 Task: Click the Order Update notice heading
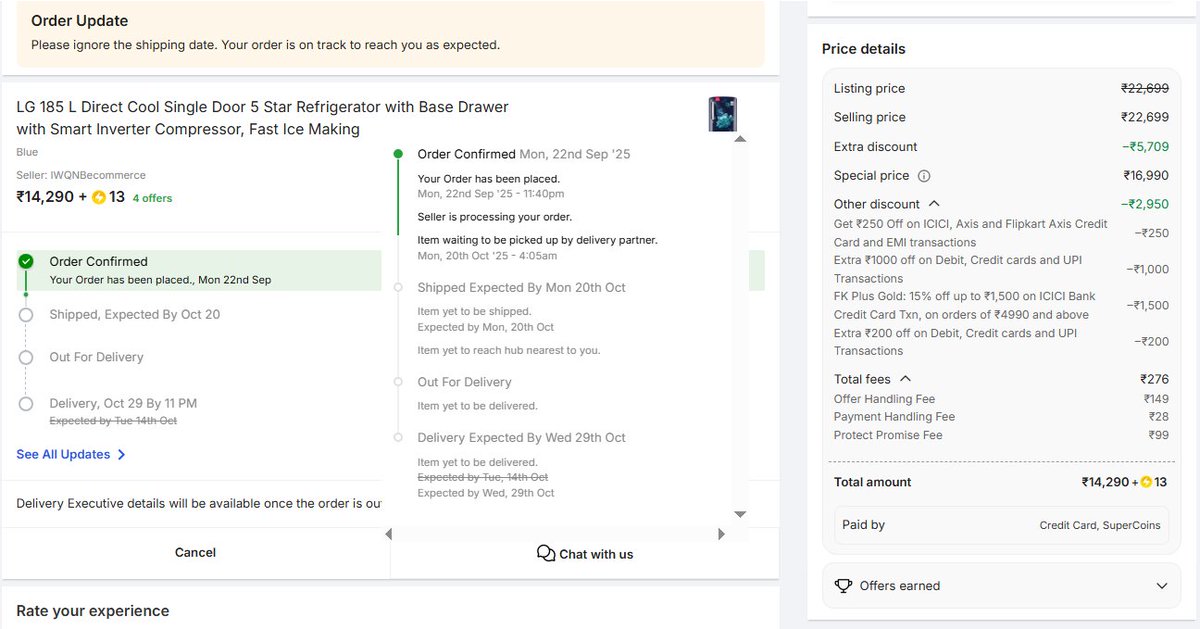(79, 21)
